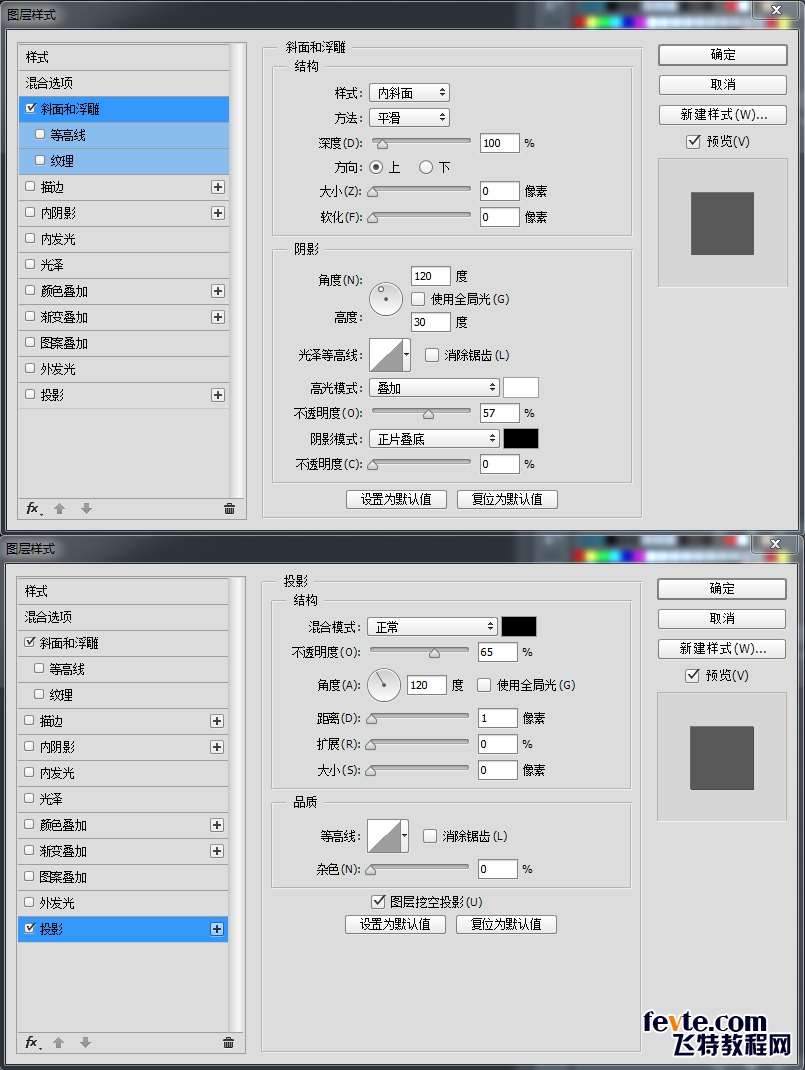Click the black drop shadow color swatch

(x=518, y=626)
